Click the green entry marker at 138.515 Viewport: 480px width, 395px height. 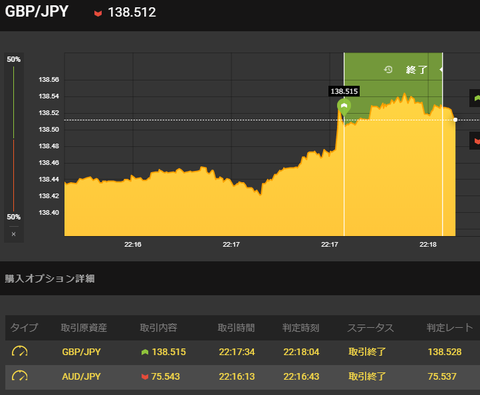click(x=344, y=107)
